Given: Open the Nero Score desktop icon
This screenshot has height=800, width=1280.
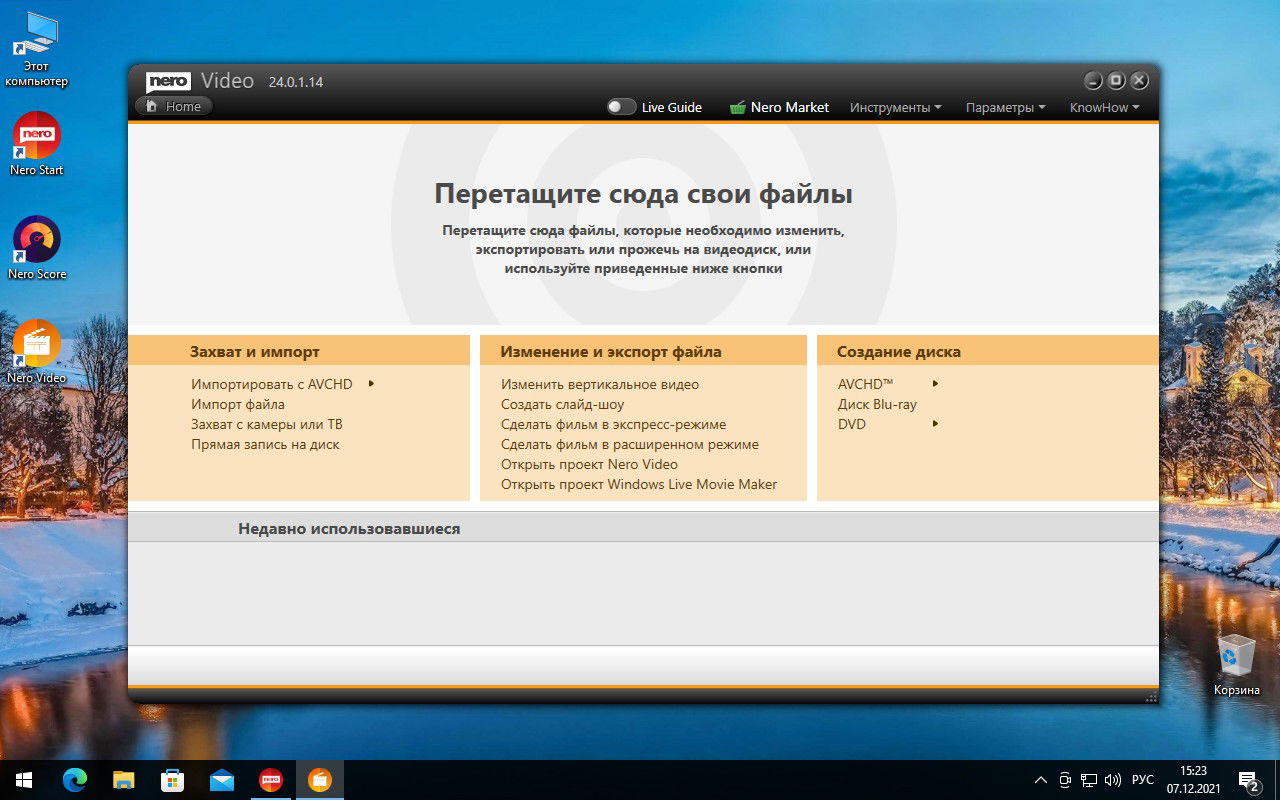Looking at the screenshot, I should [37, 248].
